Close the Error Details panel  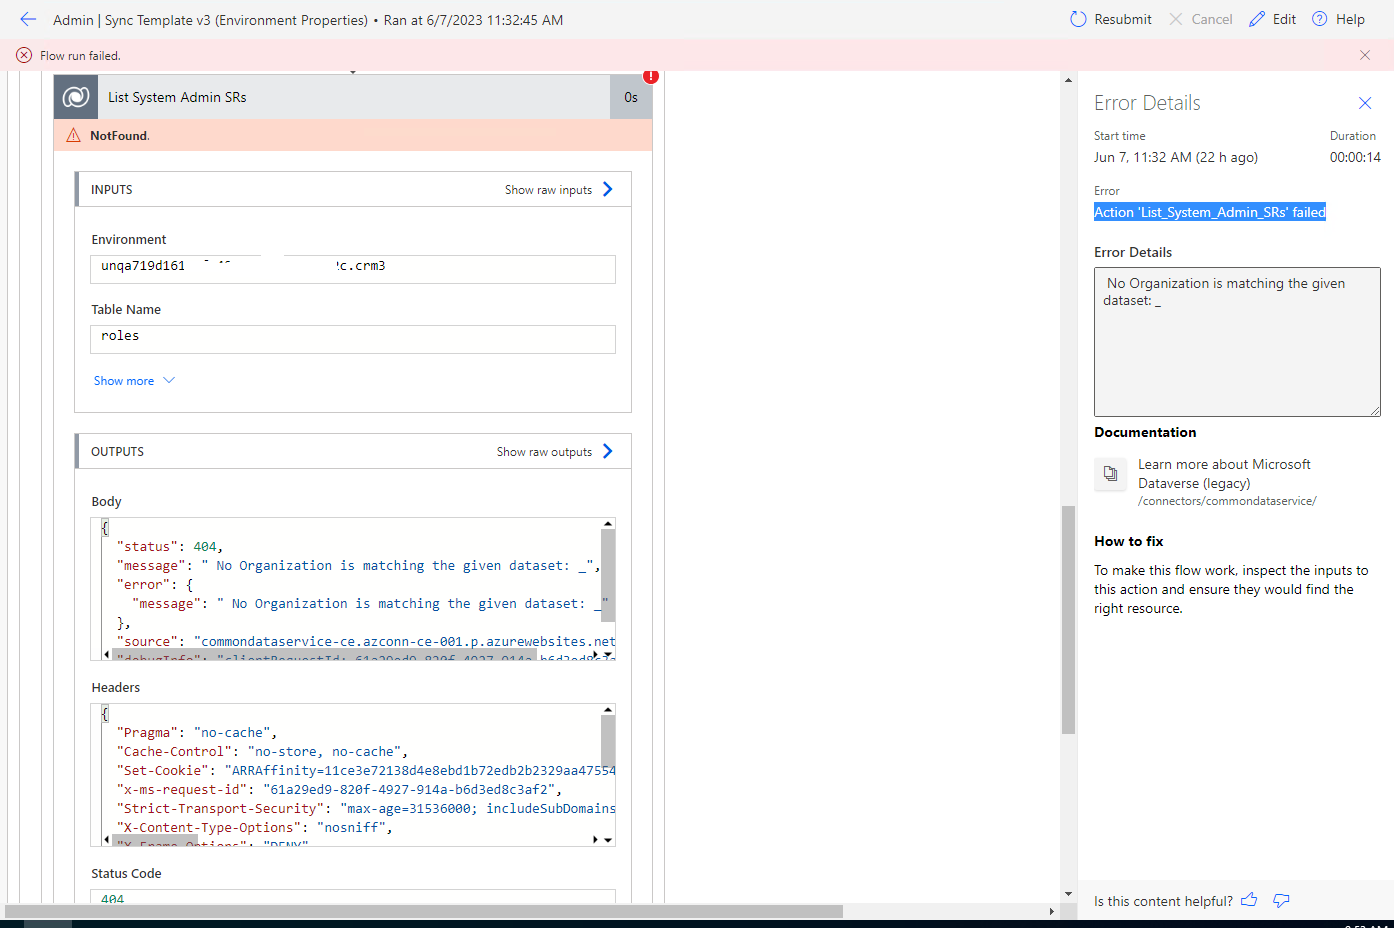click(x=1365, y=102)
